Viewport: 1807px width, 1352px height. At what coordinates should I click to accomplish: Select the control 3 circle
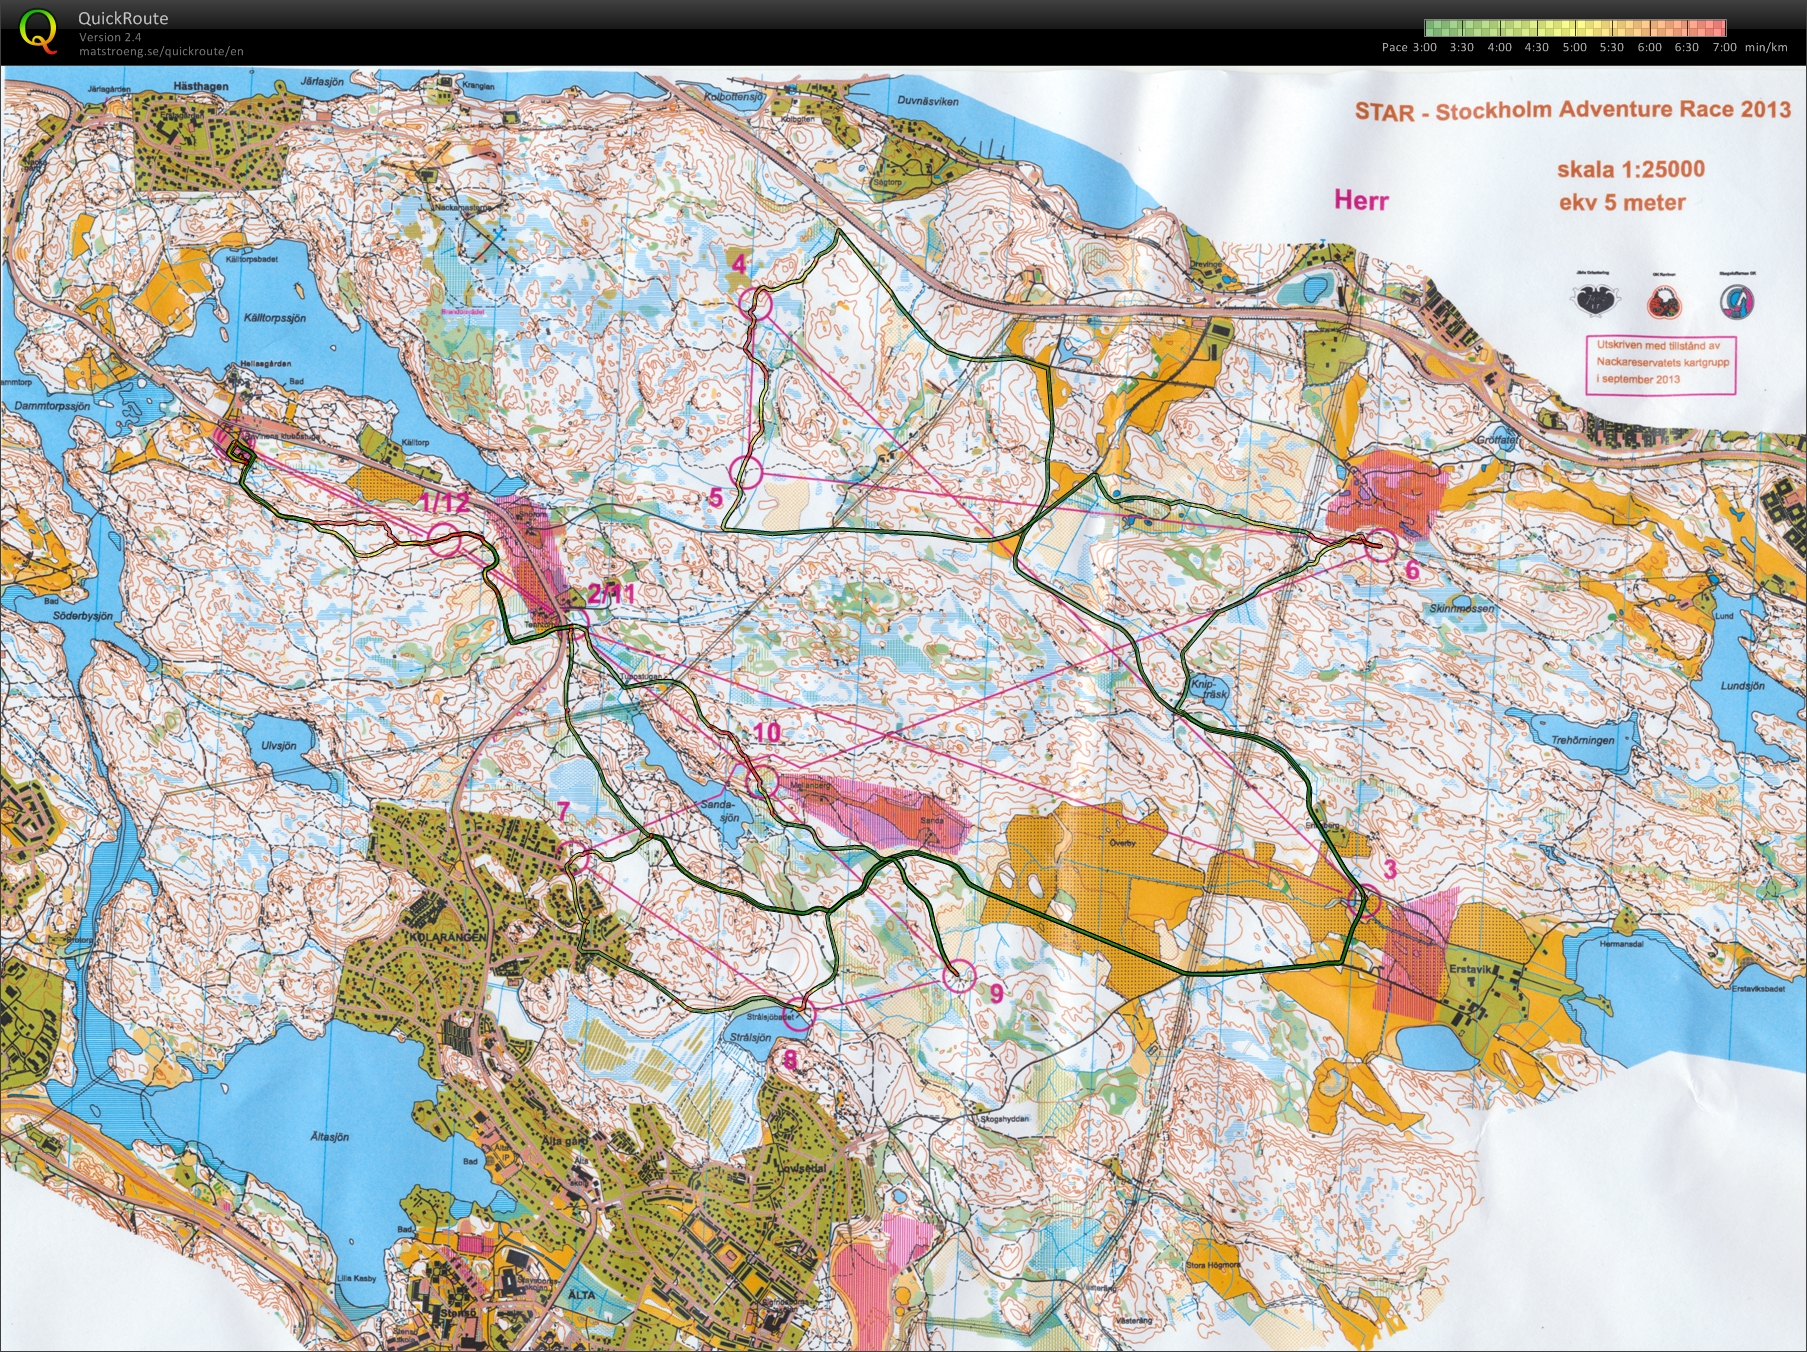point(1364,903)
